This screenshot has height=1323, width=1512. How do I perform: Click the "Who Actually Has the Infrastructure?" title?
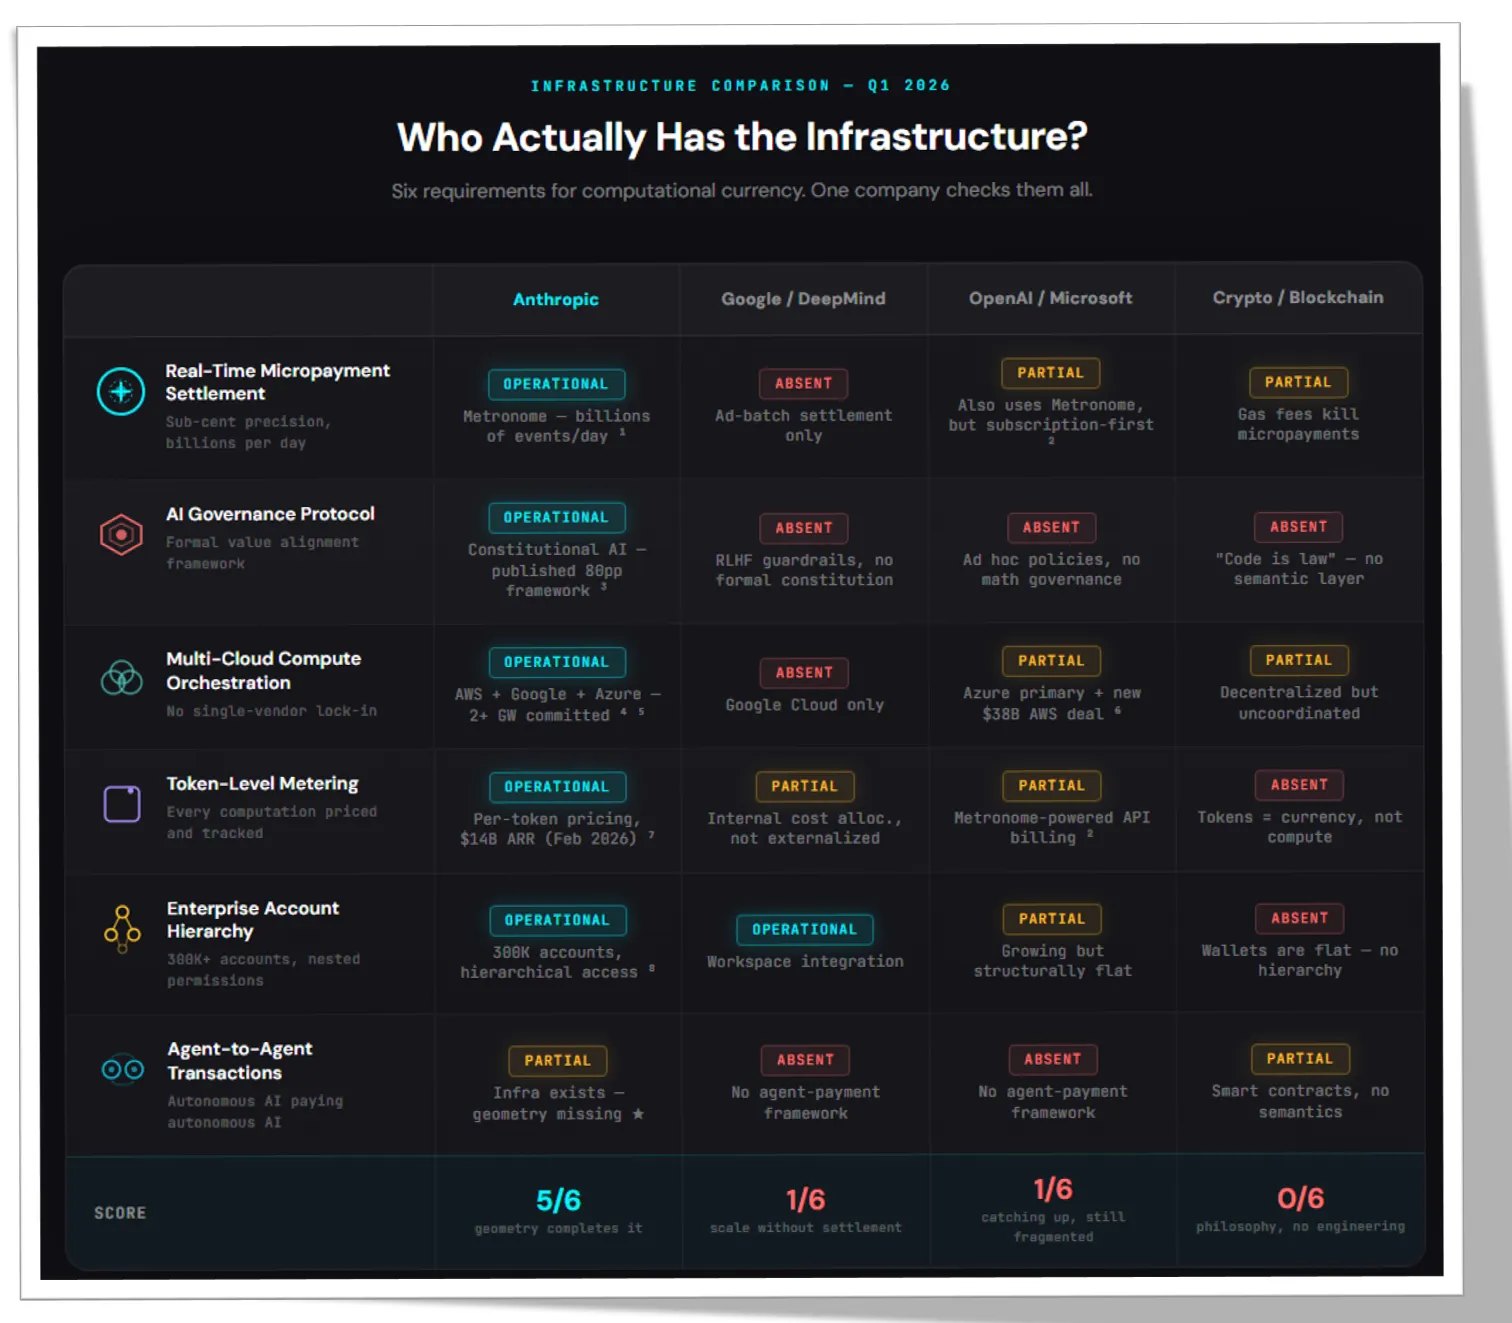click(x=742, y=137)
